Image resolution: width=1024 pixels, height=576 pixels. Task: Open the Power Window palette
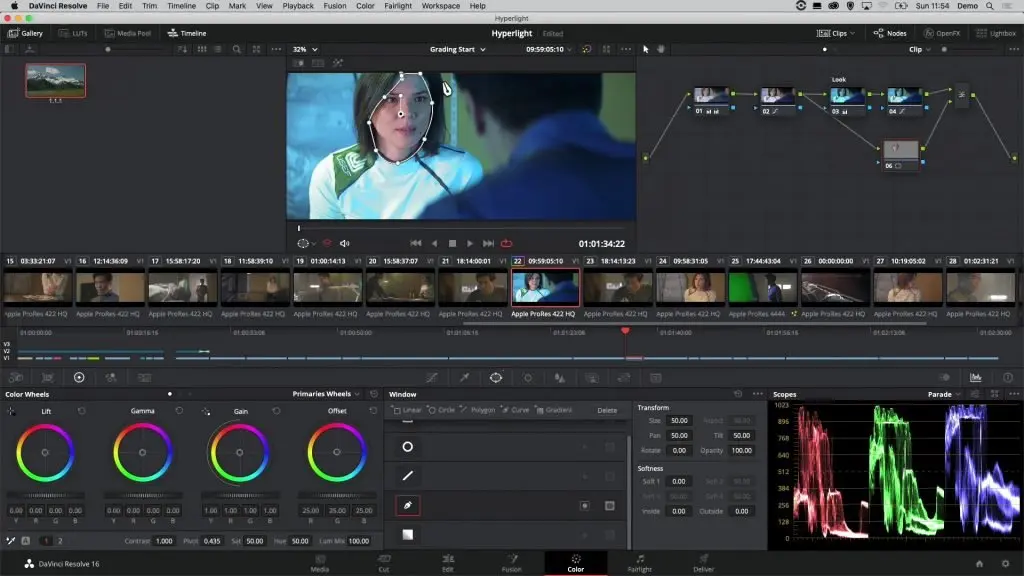[x=495, y=378]
